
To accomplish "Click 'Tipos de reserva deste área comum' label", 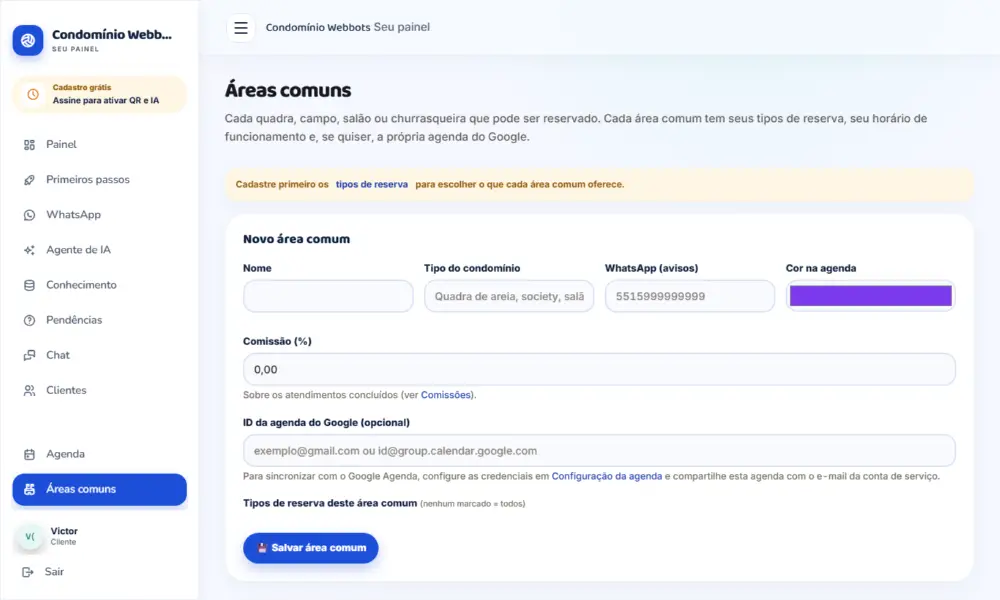I will [330, 503].
